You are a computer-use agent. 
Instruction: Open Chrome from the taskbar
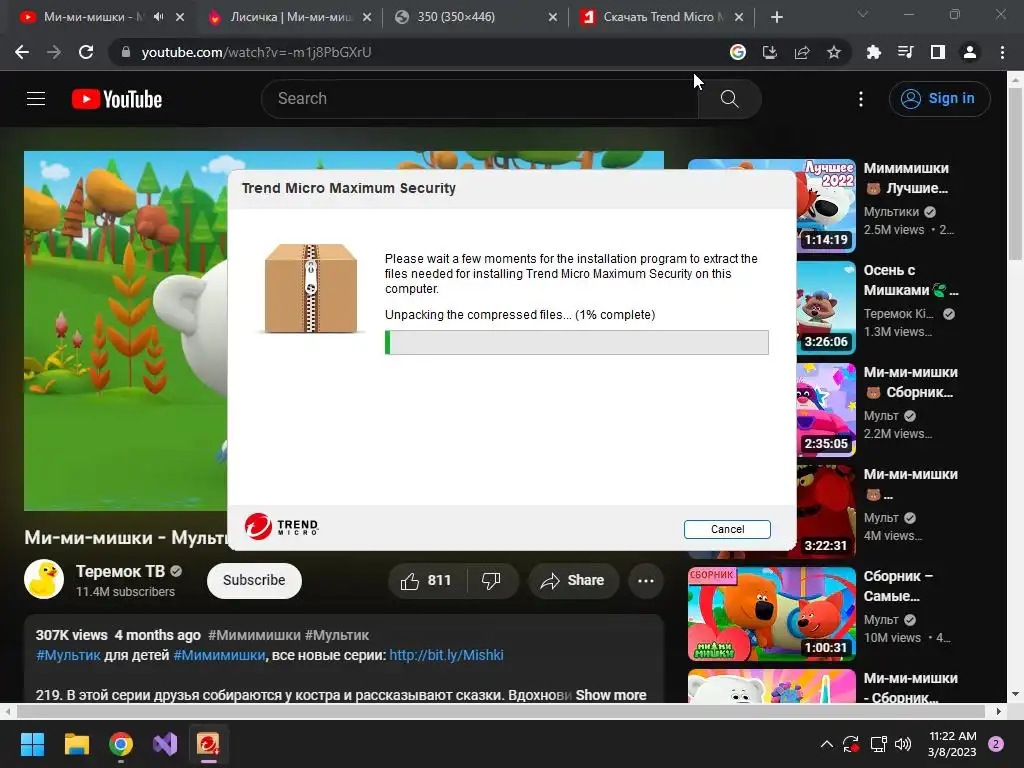coord(121,744)
